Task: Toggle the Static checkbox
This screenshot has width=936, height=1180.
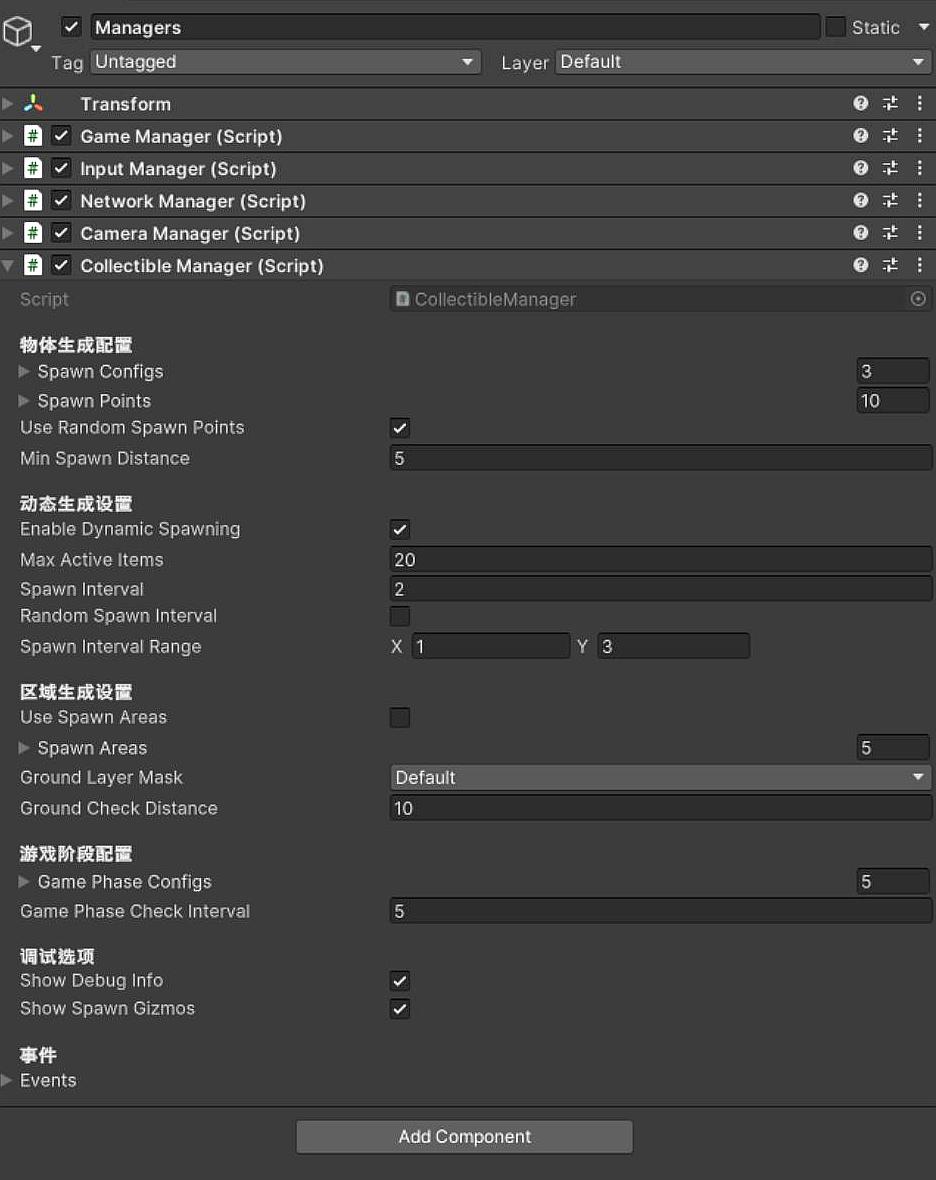Action: pos(836,27)
